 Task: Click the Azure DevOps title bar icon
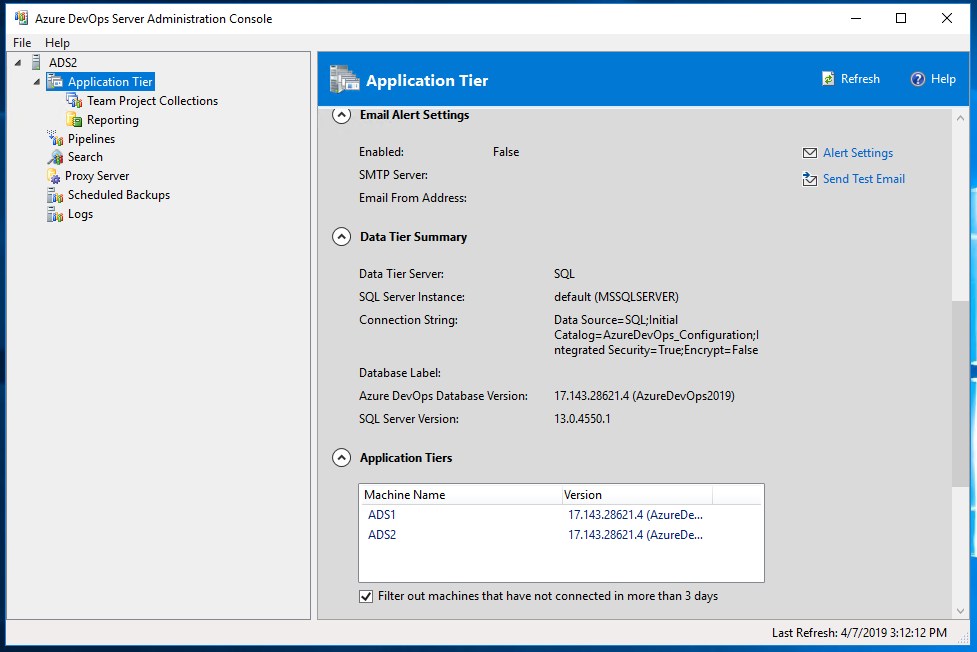pos(21,18)
